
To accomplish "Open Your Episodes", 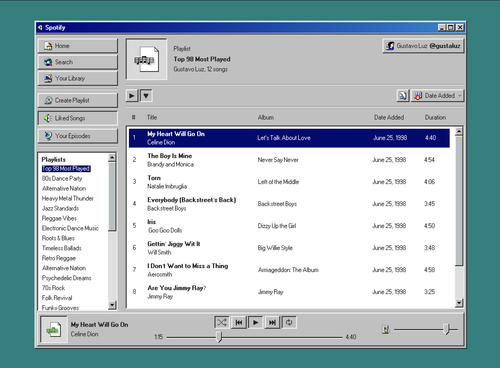I will [x=78, y=136].
